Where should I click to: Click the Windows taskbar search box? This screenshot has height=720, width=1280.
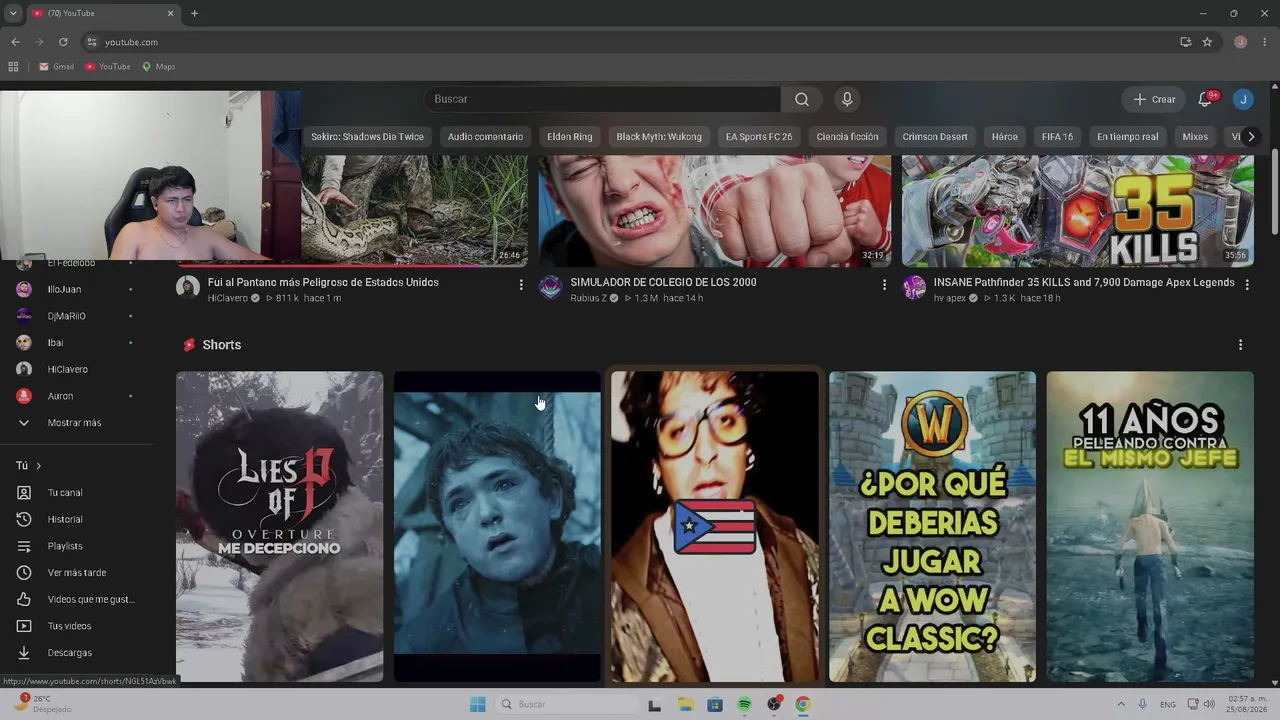tap(567, 705)
